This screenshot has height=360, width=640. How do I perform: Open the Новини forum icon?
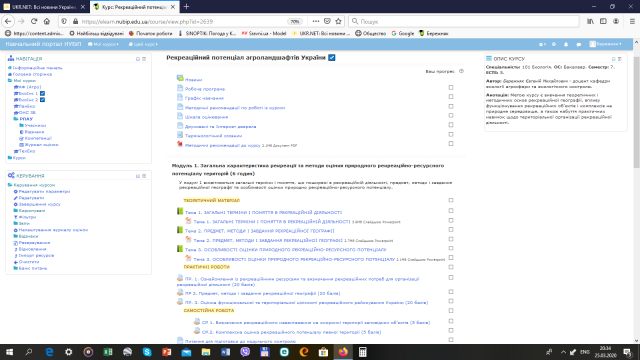[x=180, y=78]
